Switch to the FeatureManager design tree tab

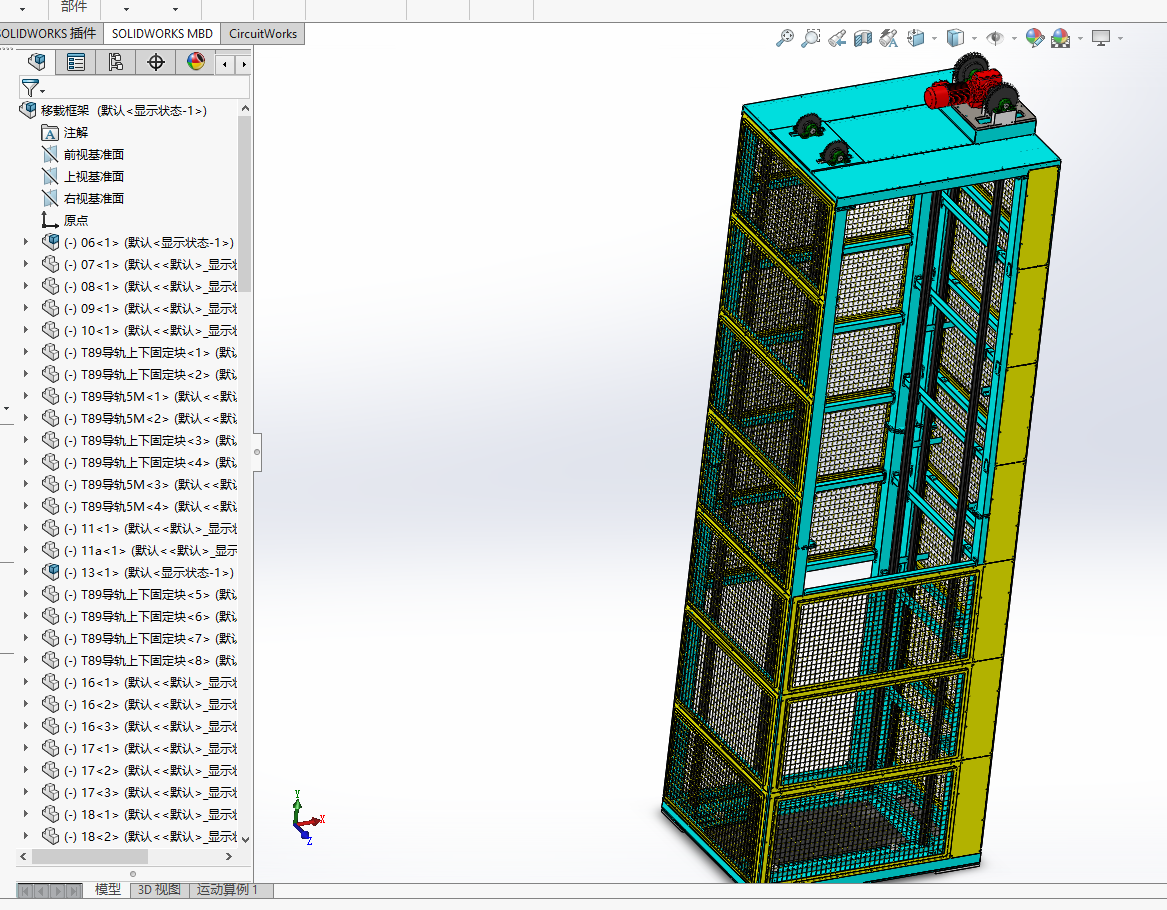coord(36,62)
